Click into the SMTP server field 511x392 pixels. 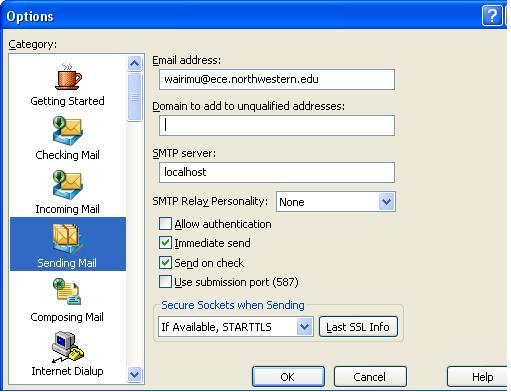click(x=277, y=172)
